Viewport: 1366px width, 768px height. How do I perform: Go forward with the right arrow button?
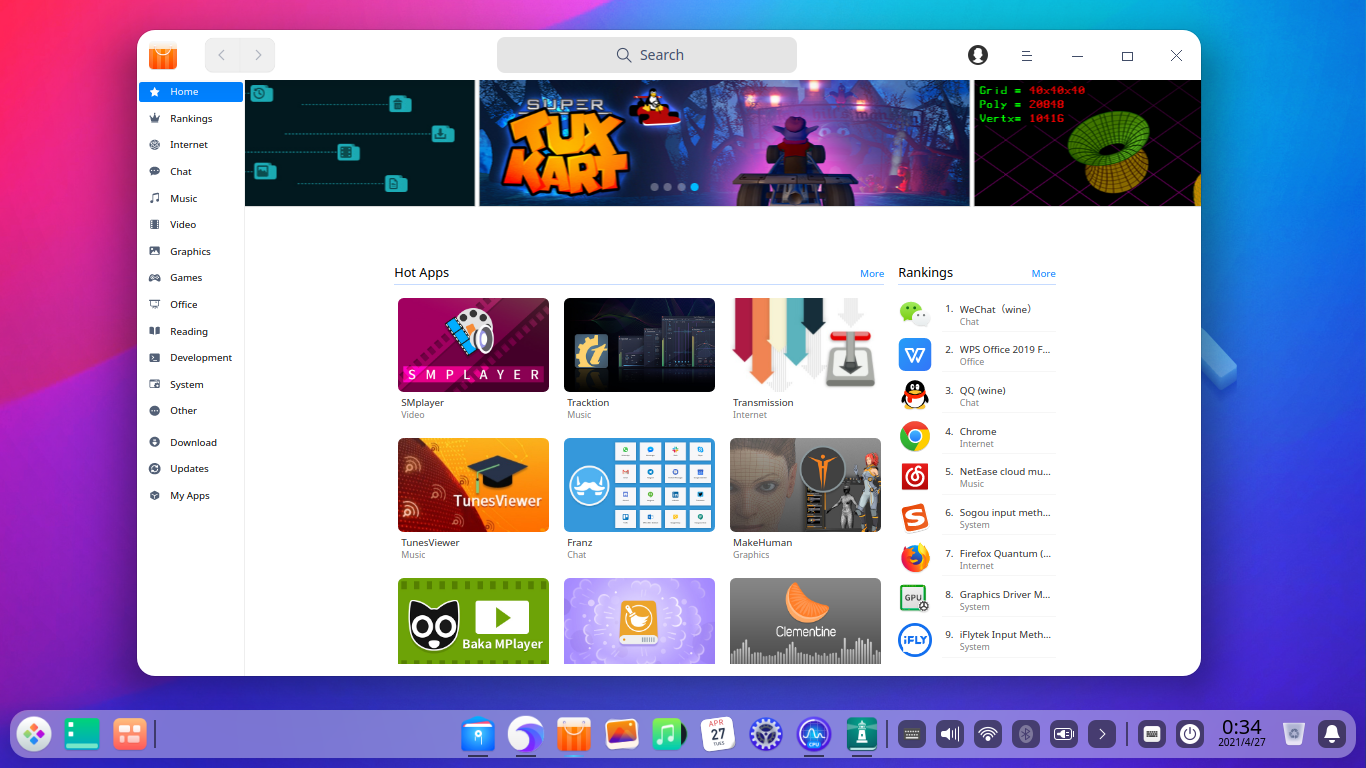[258, 55]
